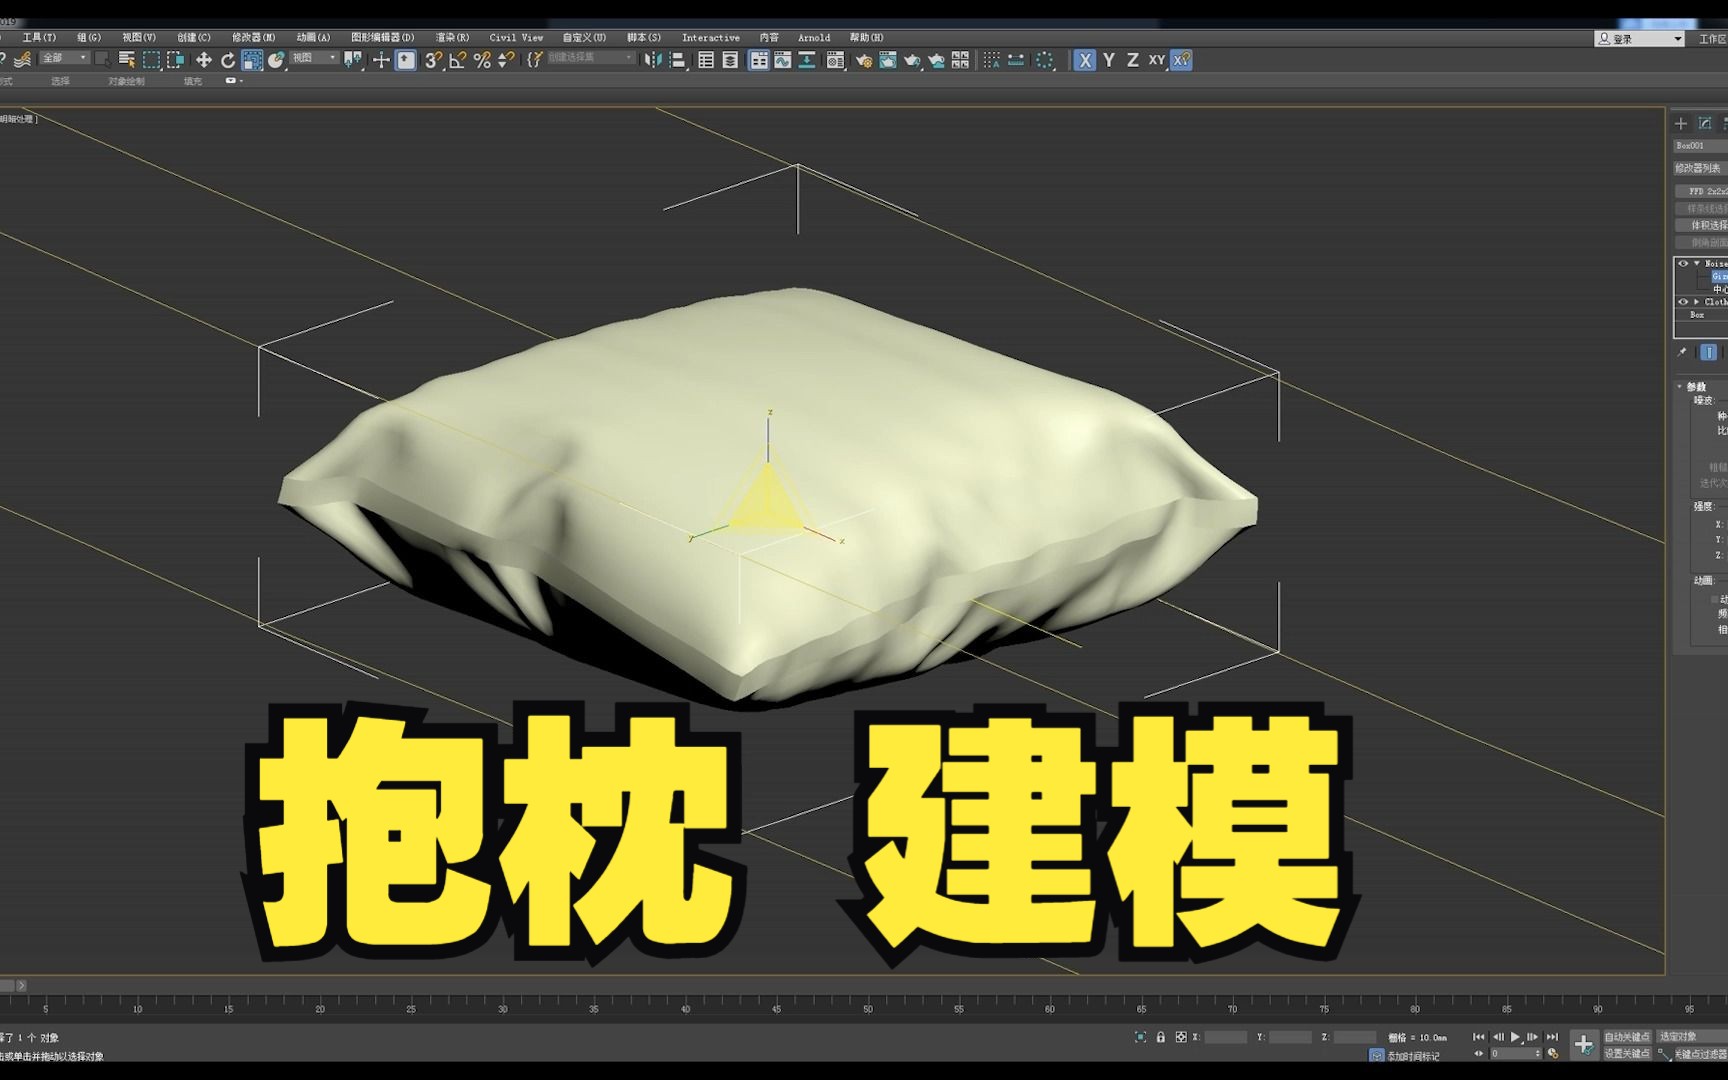Open the 渲染(R) menu
The image size is (1728, 1080).
[x=452, y=37]
